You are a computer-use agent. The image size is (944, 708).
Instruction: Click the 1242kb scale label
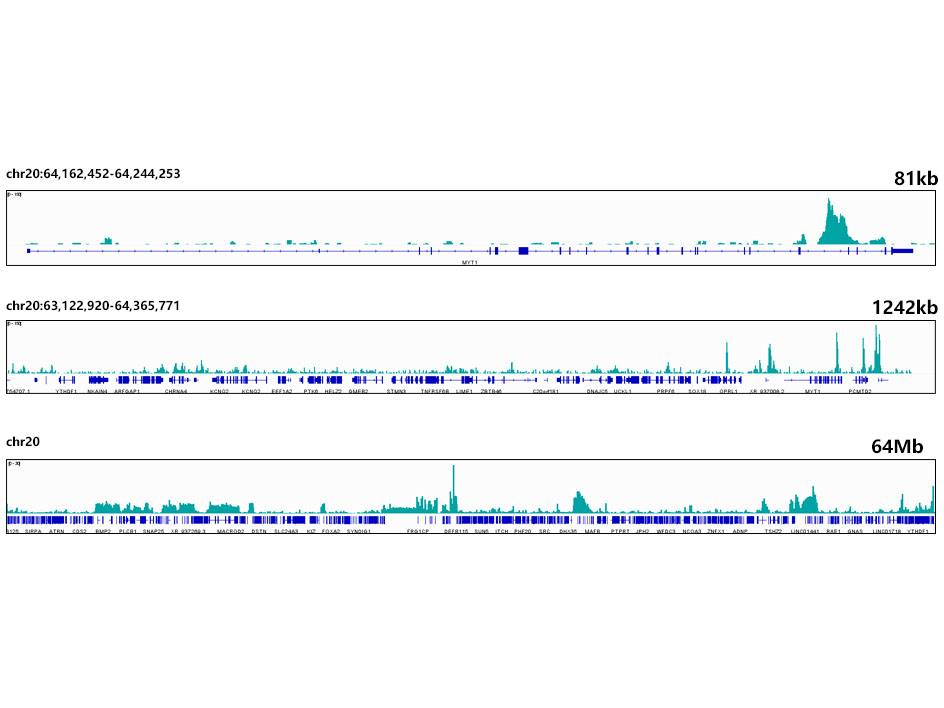pos(904,308)
